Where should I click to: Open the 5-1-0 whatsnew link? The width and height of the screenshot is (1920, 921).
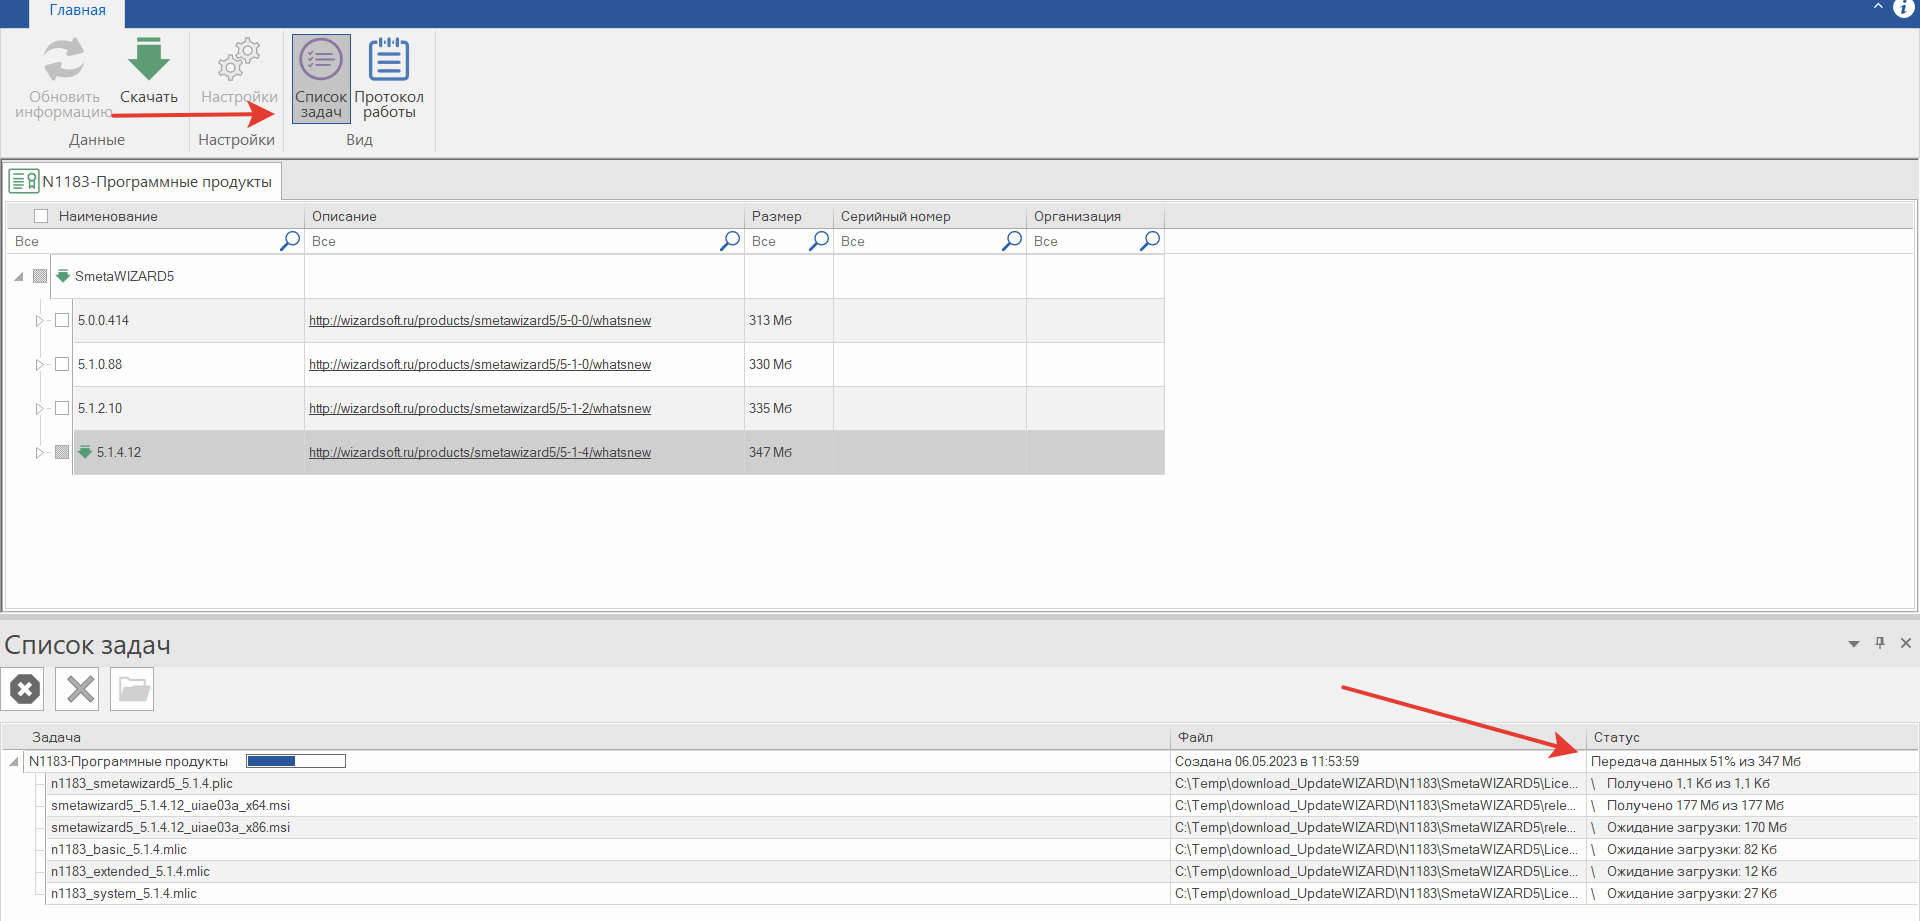click(480, 364)
